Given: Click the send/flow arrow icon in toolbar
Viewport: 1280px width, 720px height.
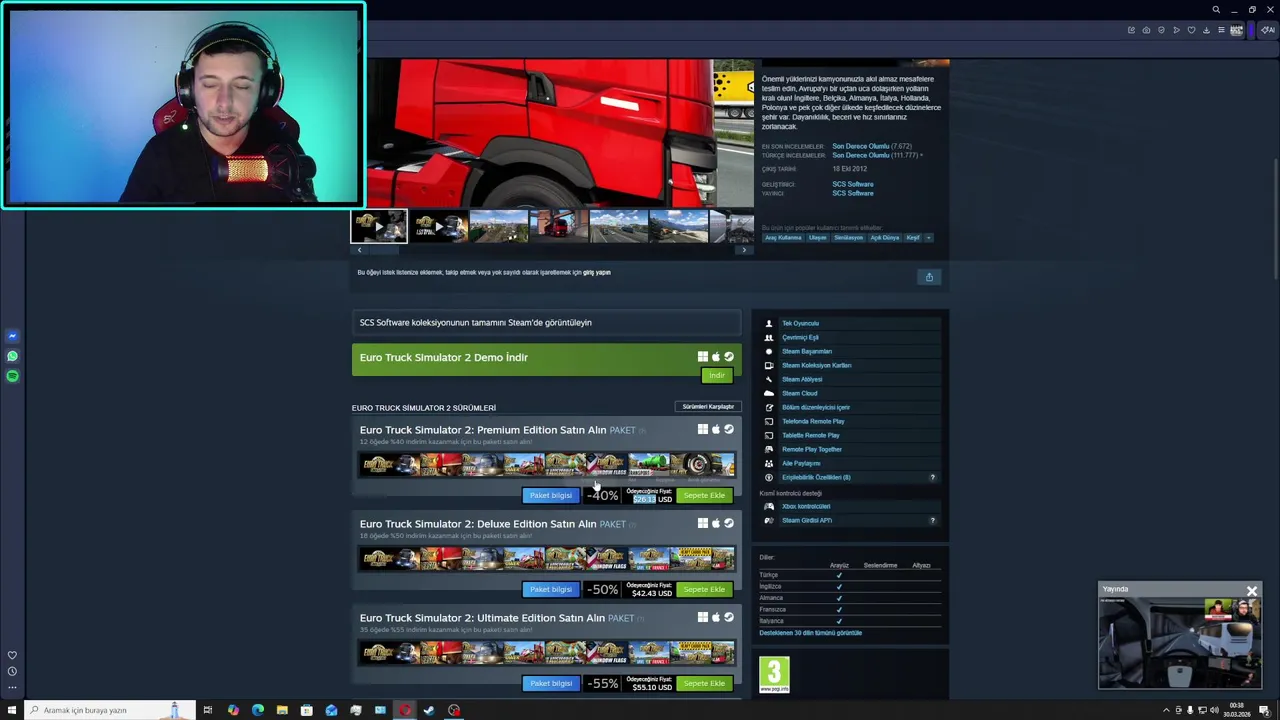Looking at the screenshot, I should tap(1176, 30).
